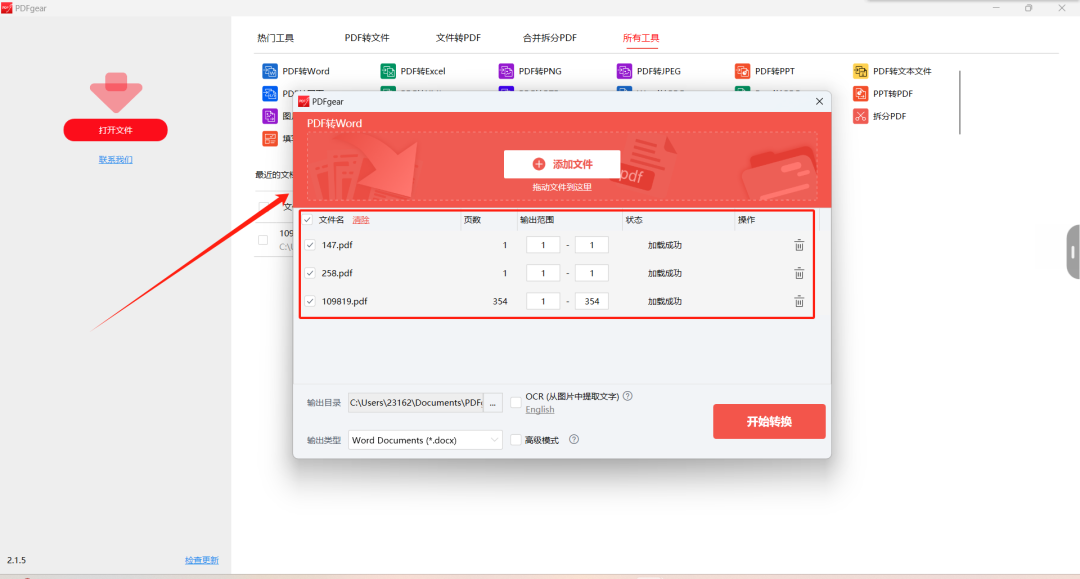The height and width of the screenshot is (579, 1080).
Task: Select the PDF转PNG tool icon
Action: 507,71
